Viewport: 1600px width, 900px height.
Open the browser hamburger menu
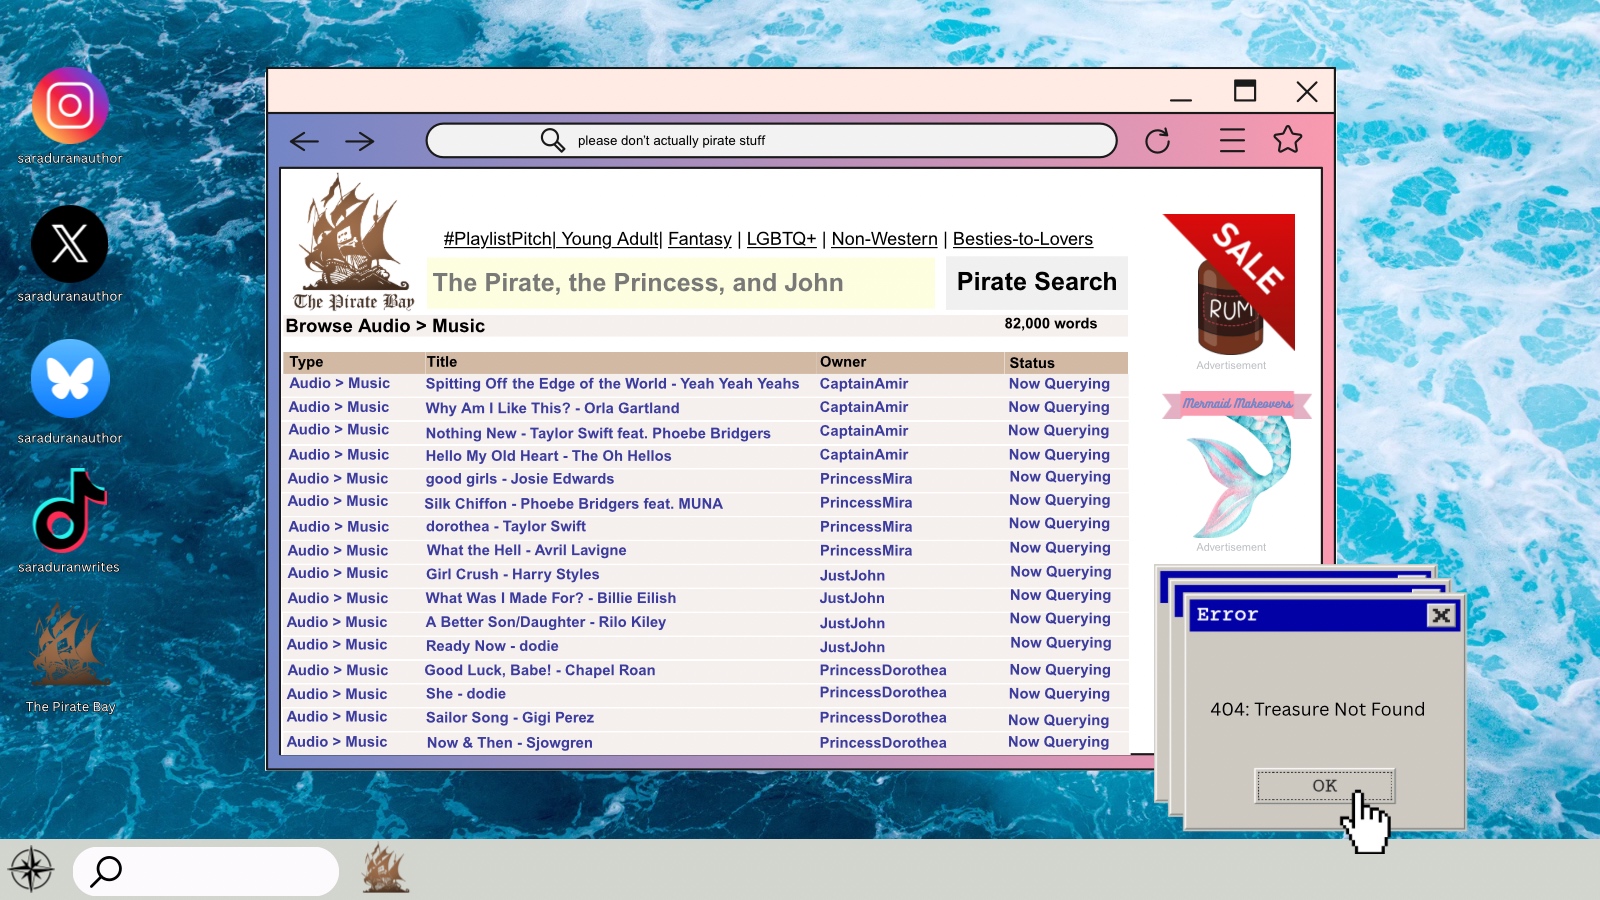coord(1232,140)
